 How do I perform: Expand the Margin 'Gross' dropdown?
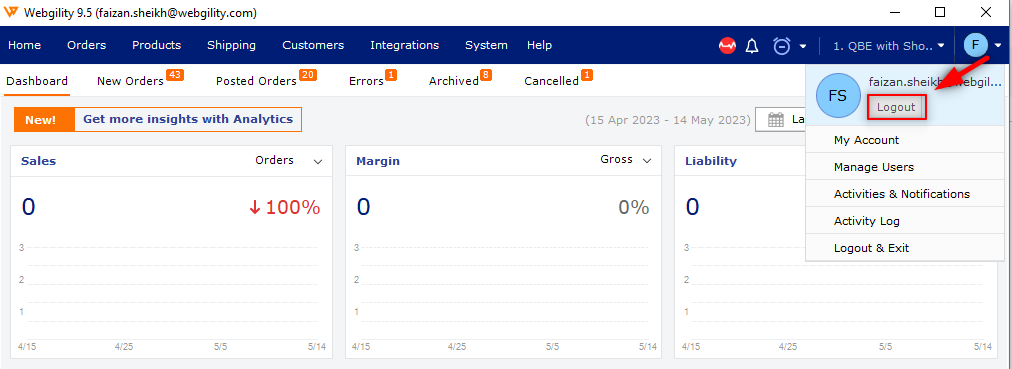pos(626,159)
